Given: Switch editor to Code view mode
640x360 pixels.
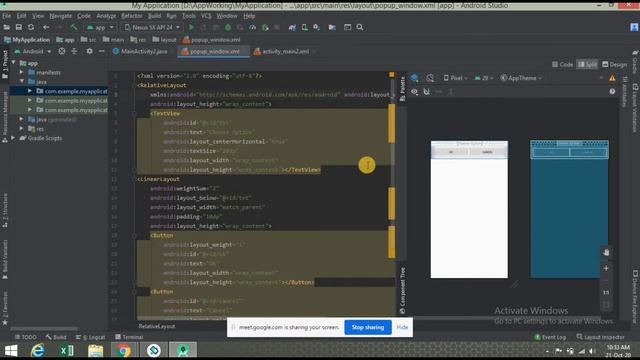Looking at the screenshot, I should [562, 64].
